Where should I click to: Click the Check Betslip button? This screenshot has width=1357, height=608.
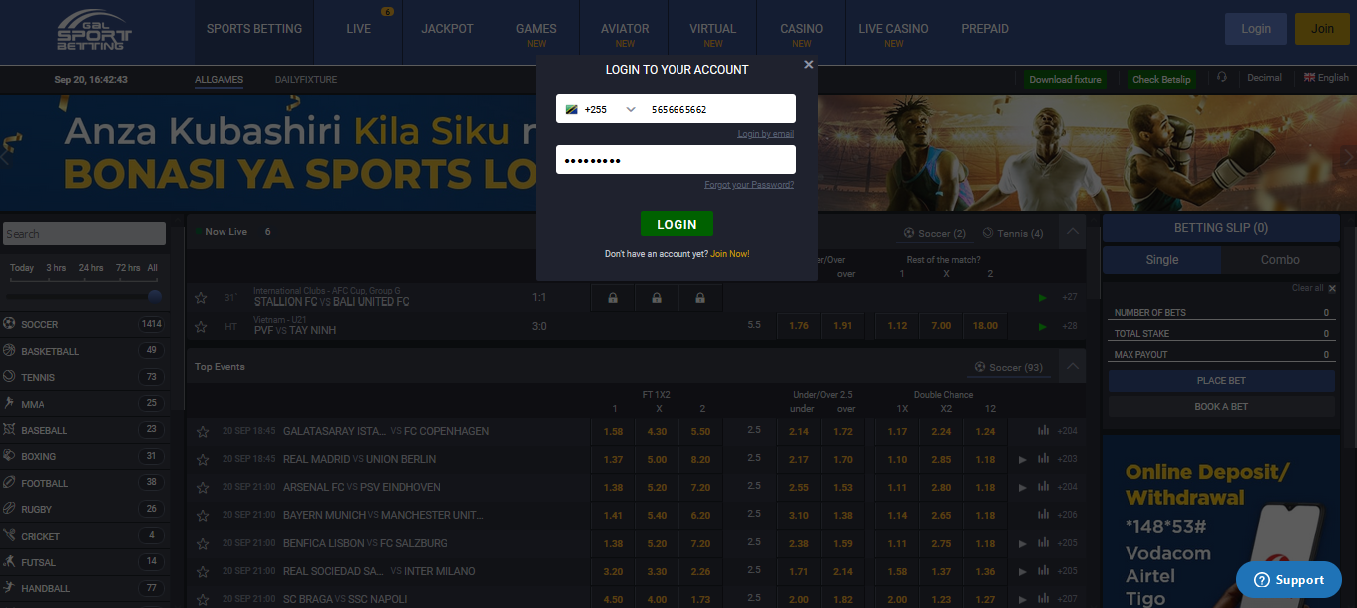pos(1161,79)
